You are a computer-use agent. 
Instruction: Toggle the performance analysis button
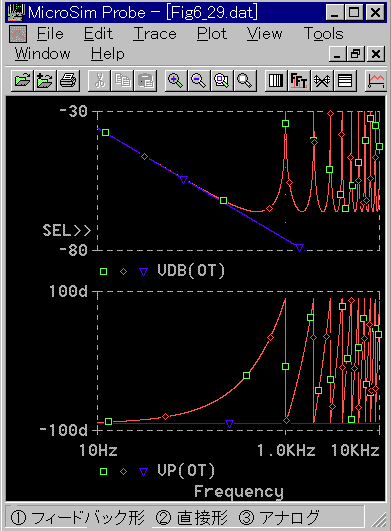coord(322,81)
